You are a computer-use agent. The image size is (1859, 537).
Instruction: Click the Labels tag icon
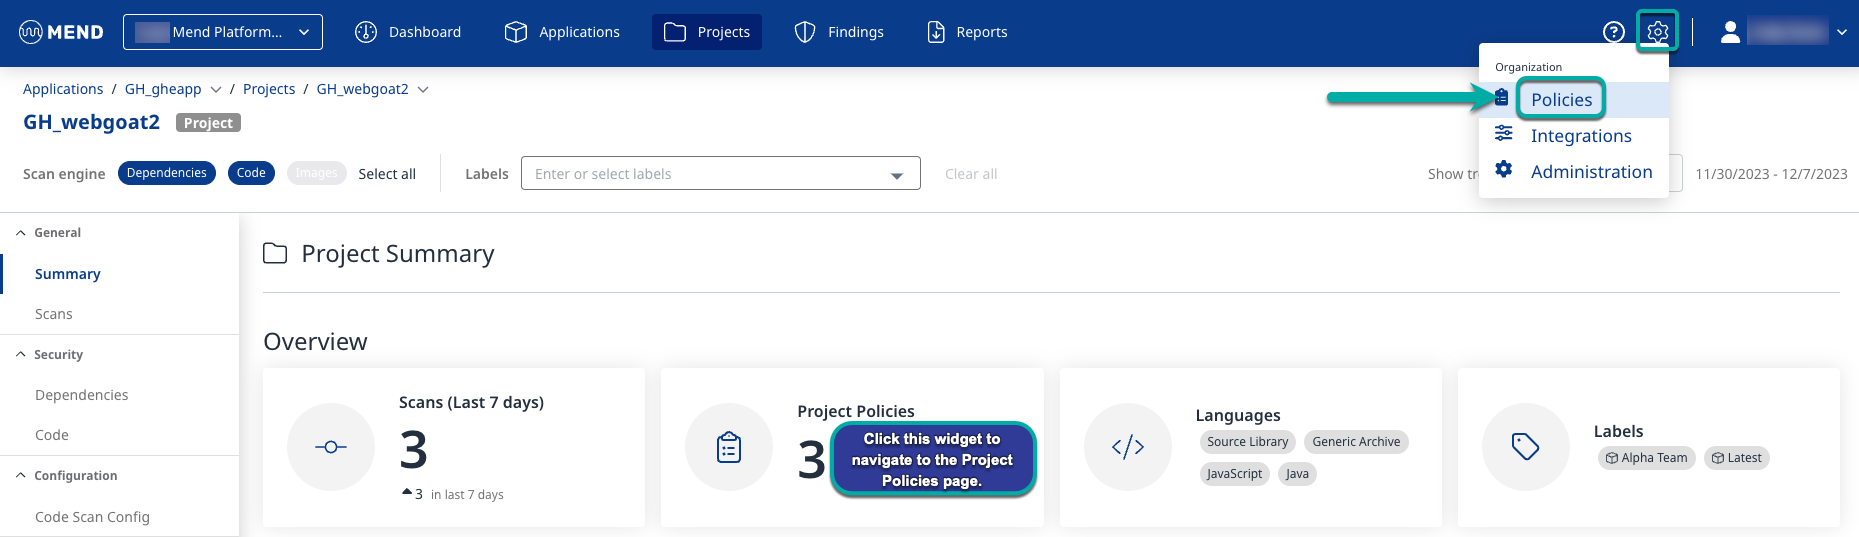click(x=1525, y=447)
